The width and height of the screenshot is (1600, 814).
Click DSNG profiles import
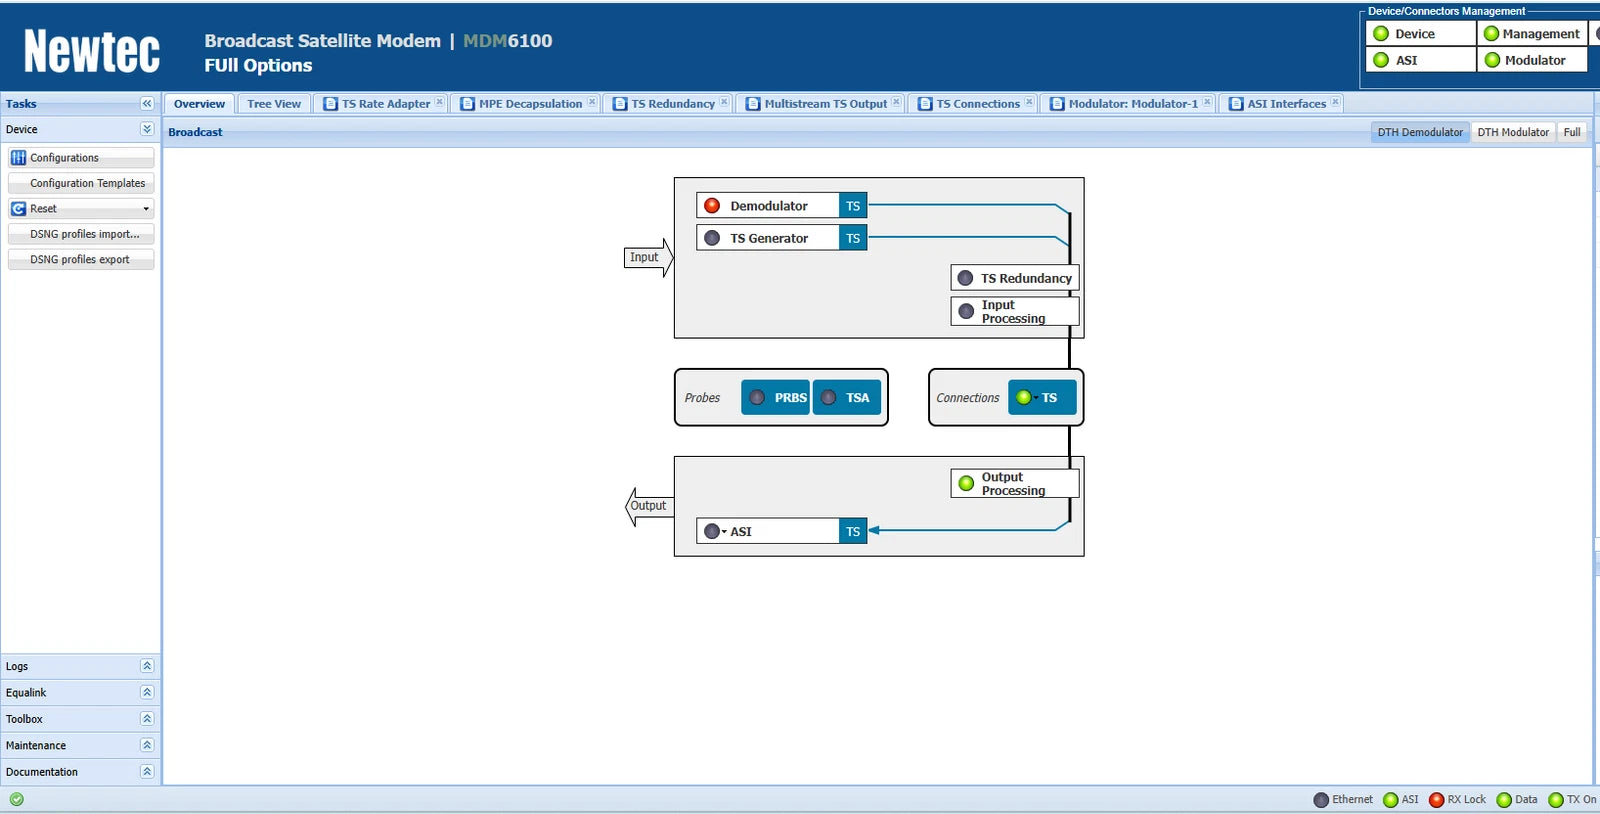81,234
